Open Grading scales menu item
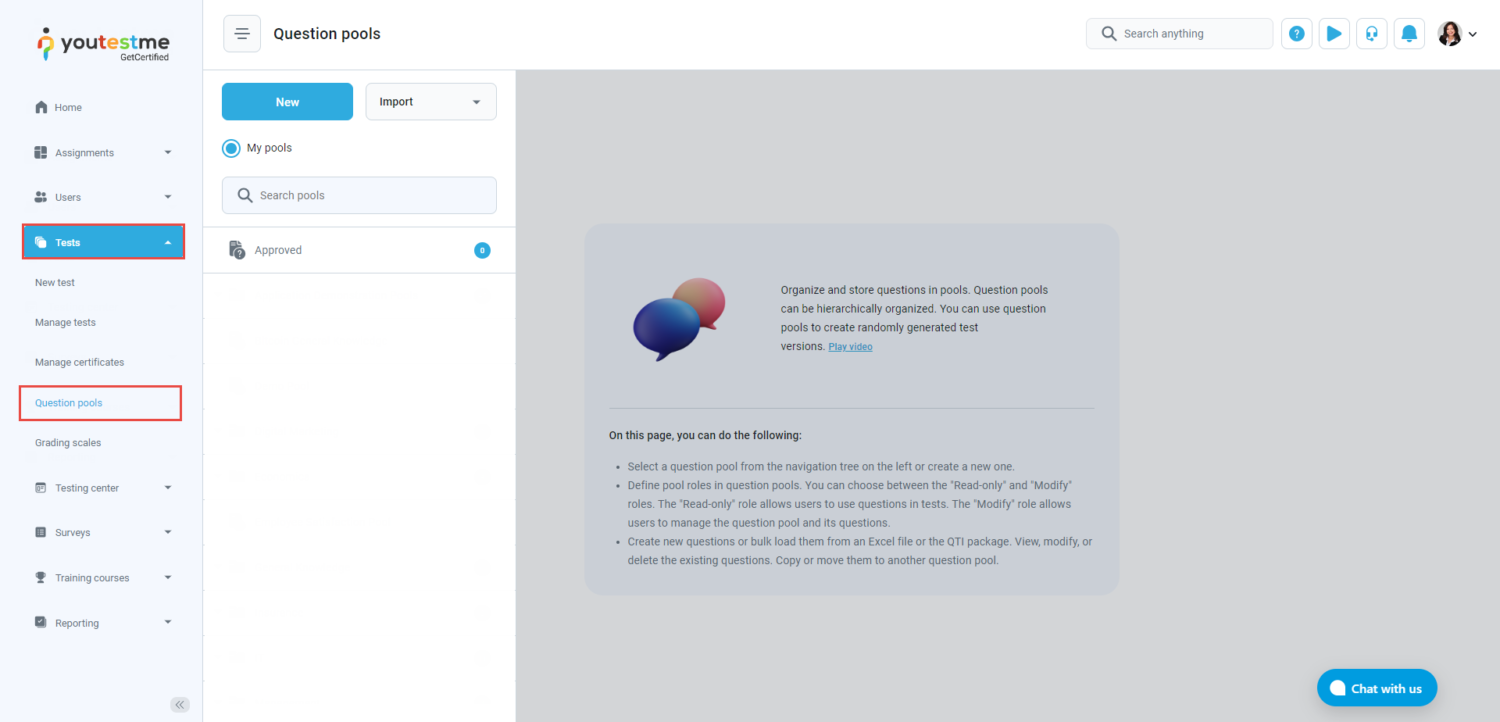 click(x=68, y=443)
